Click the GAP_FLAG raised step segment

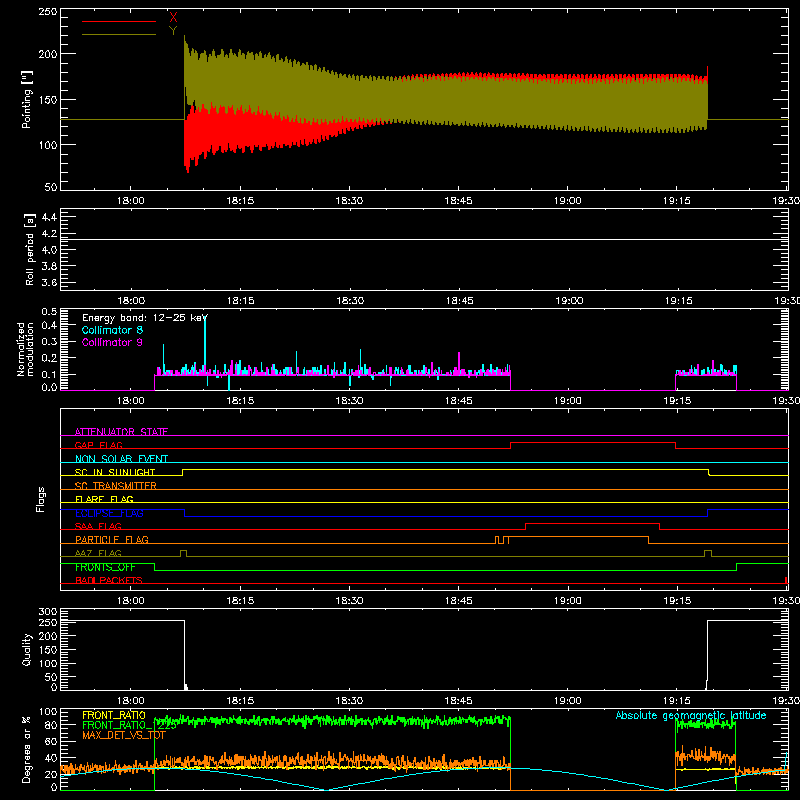pyautogui.click(x=593, y=443)
